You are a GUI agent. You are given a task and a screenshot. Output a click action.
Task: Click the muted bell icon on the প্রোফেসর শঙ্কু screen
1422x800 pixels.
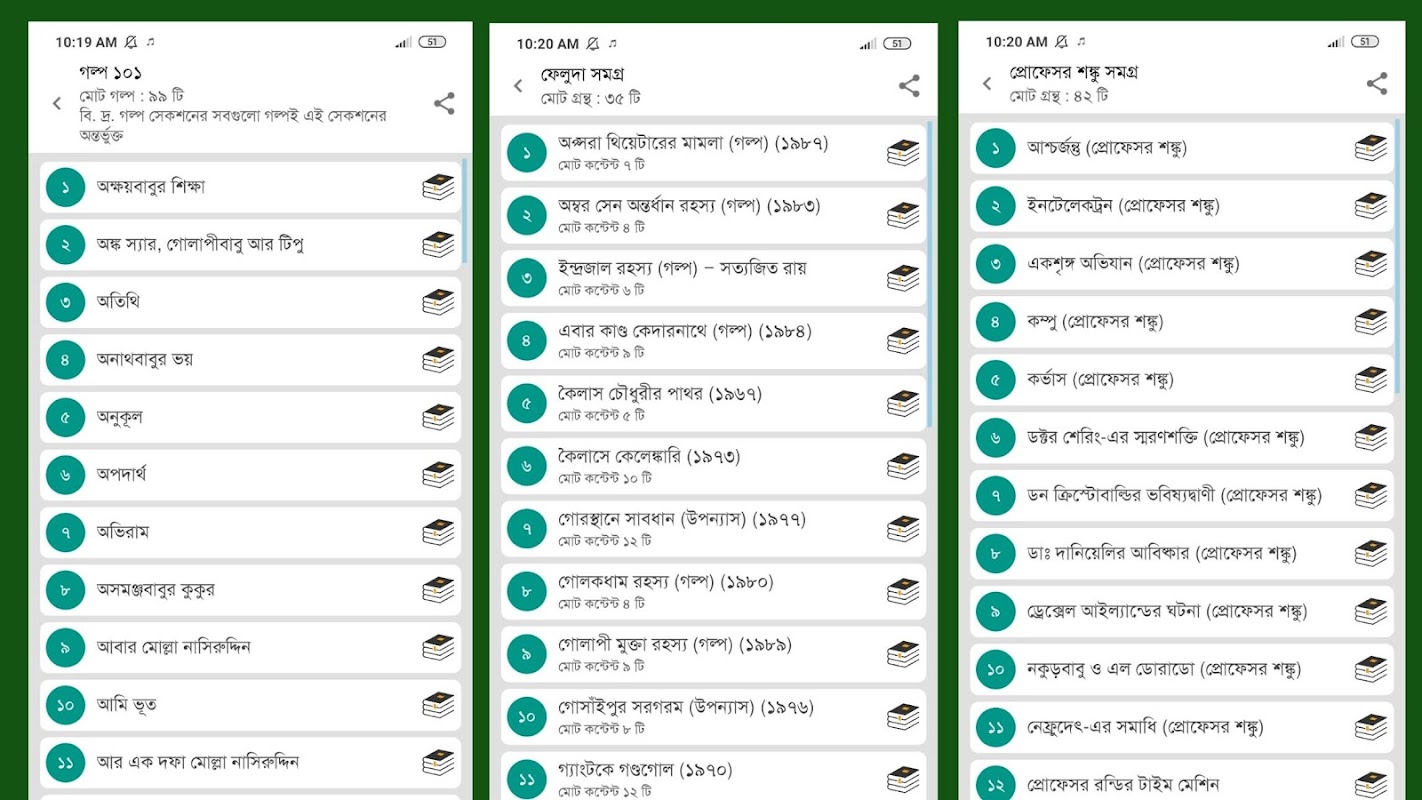coord(1062,41)
